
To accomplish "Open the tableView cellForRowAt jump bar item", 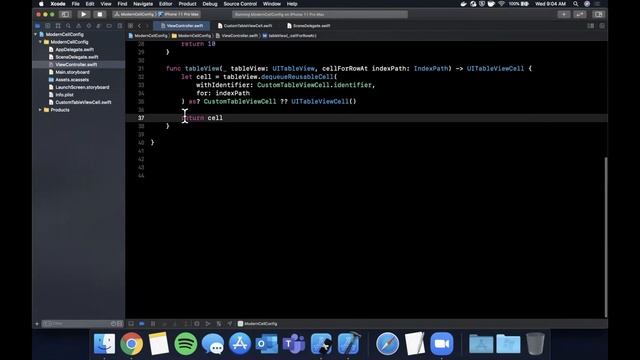I will (x=289, y=36).
